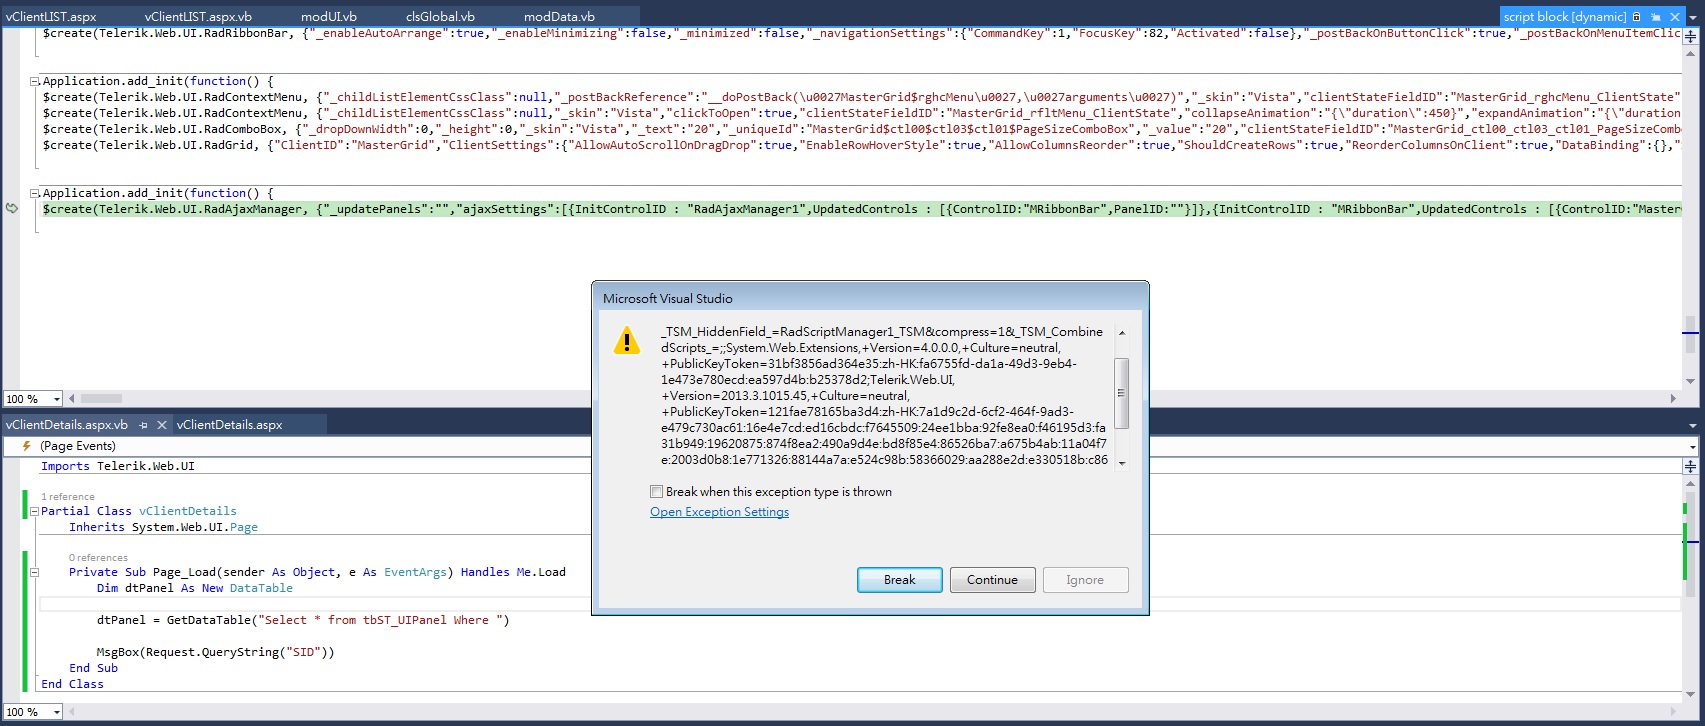Screen dimensions: 1705x726
Task: Click the upper editor's scroll down arrow
Action: coord(1691,381)
